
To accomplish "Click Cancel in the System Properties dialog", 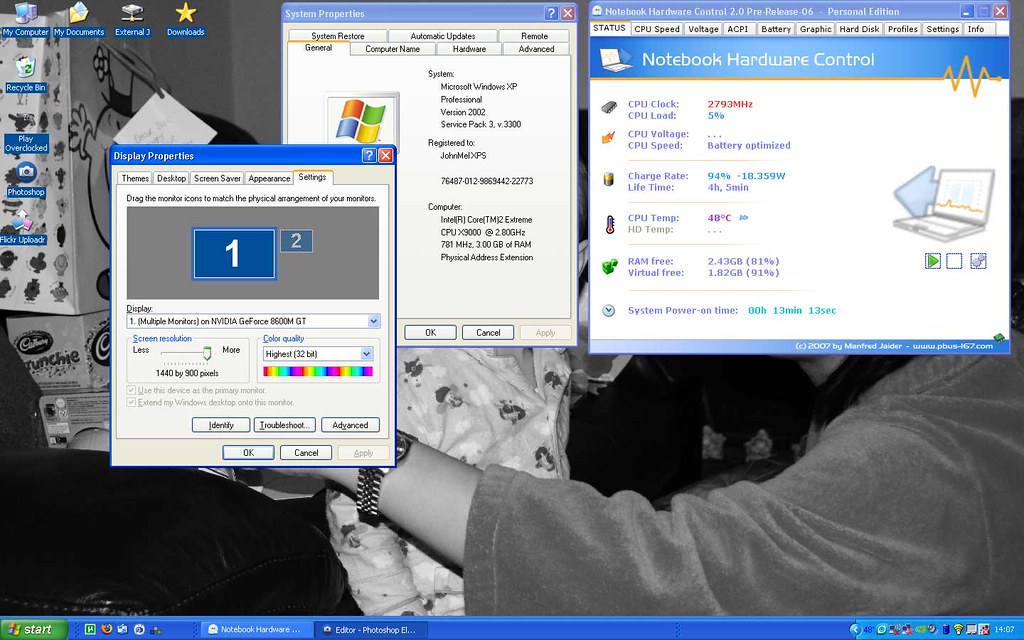I will (488, 332).
